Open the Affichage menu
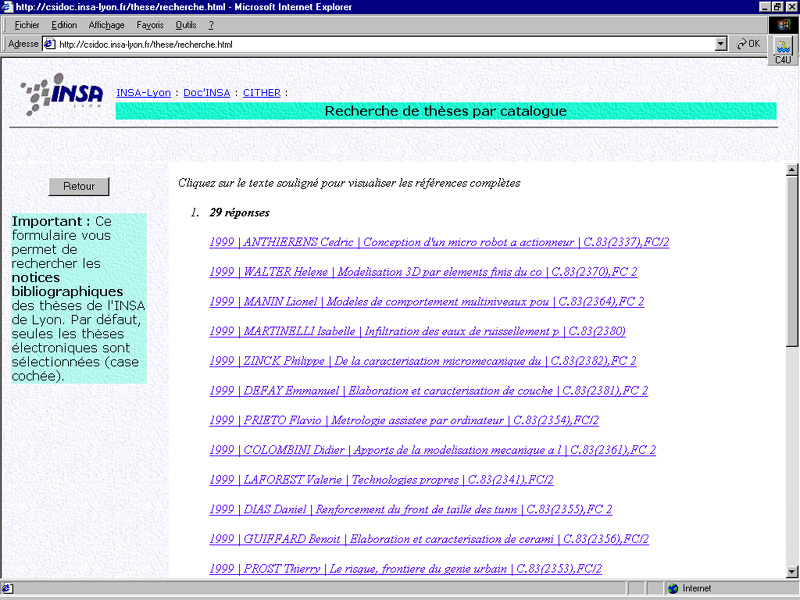Image resolution: width=800 pixels, height=600 pixels. pyautogui.click(x=106, y=25)
